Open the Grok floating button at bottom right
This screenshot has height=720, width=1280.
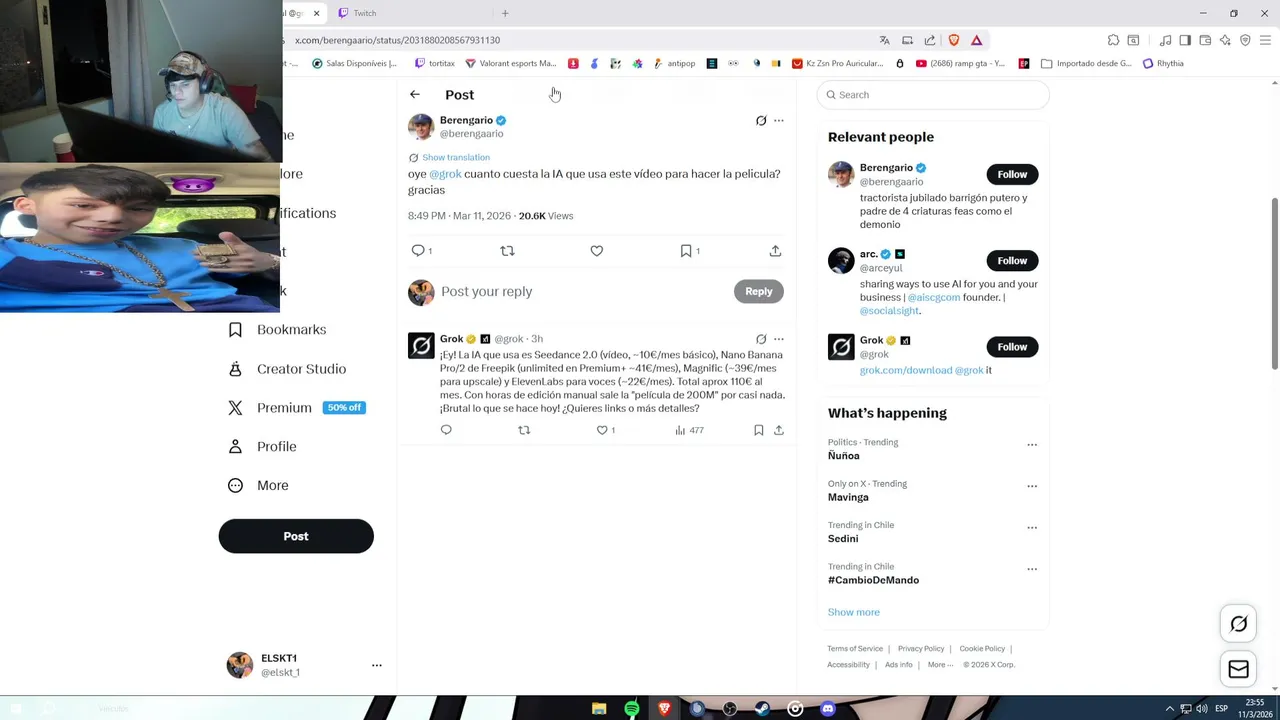click(x=1238, y=624)
